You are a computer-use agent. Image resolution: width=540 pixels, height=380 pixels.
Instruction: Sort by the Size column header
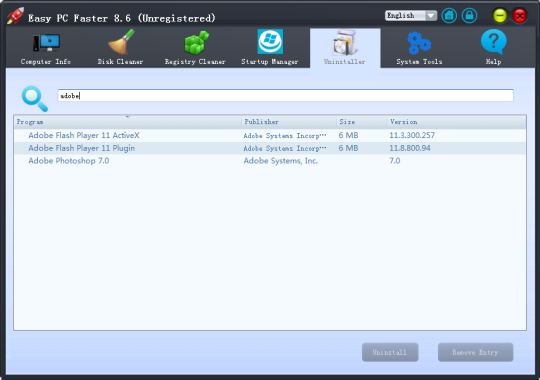point(362,122)
